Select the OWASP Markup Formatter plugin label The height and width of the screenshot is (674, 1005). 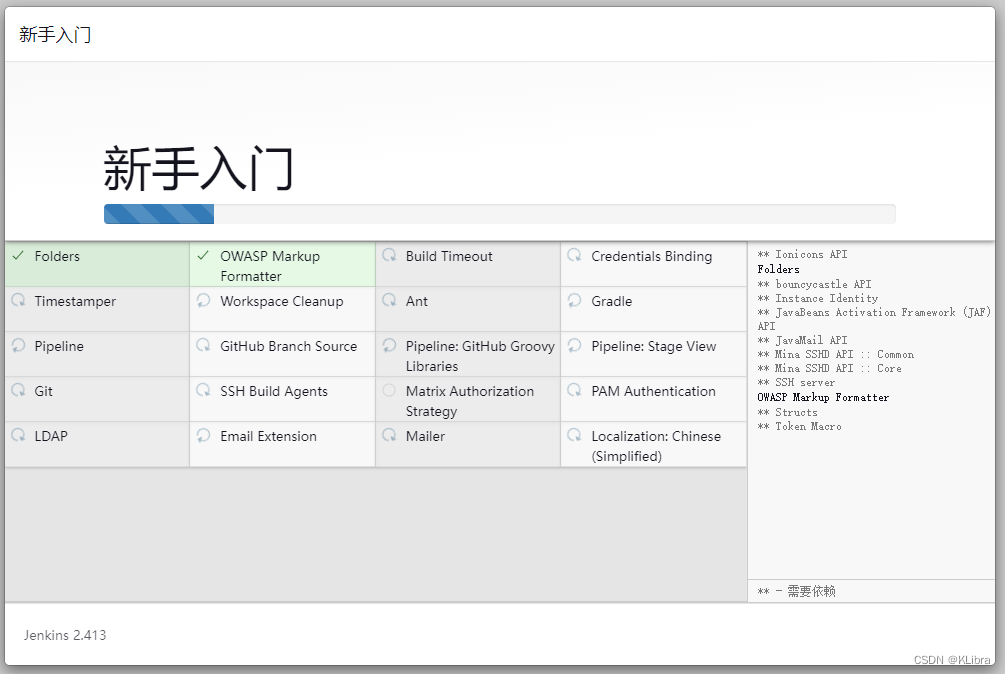(270, 266)
